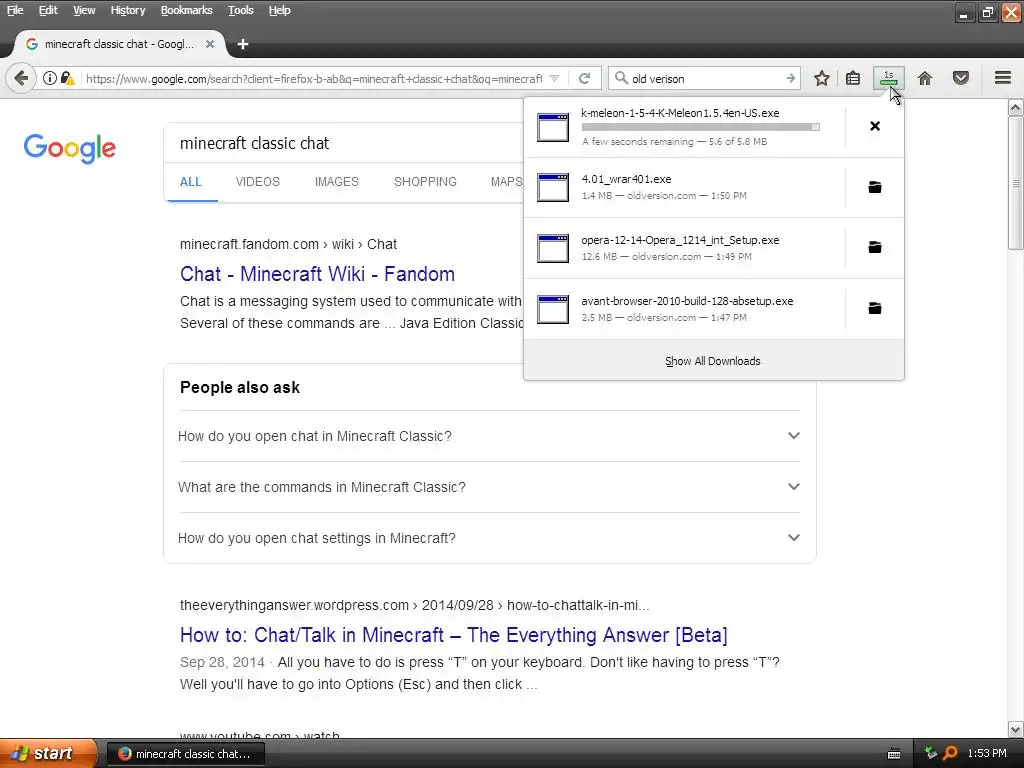1024x768 pixels.
Task: Close the 'minecraft classic chat' tab
Action: 210,44
